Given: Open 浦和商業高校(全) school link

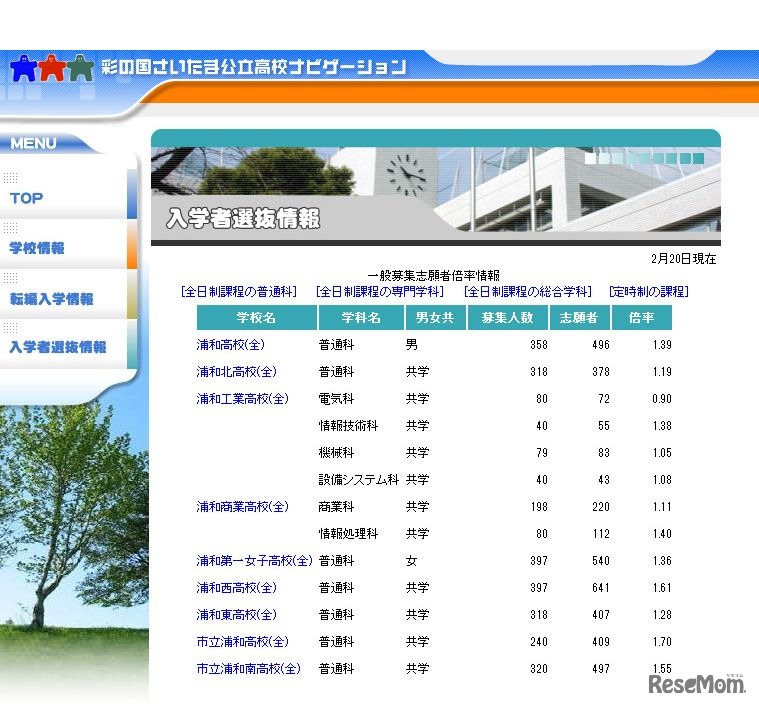Looking at the screenshot, I should tap(242, 507).
